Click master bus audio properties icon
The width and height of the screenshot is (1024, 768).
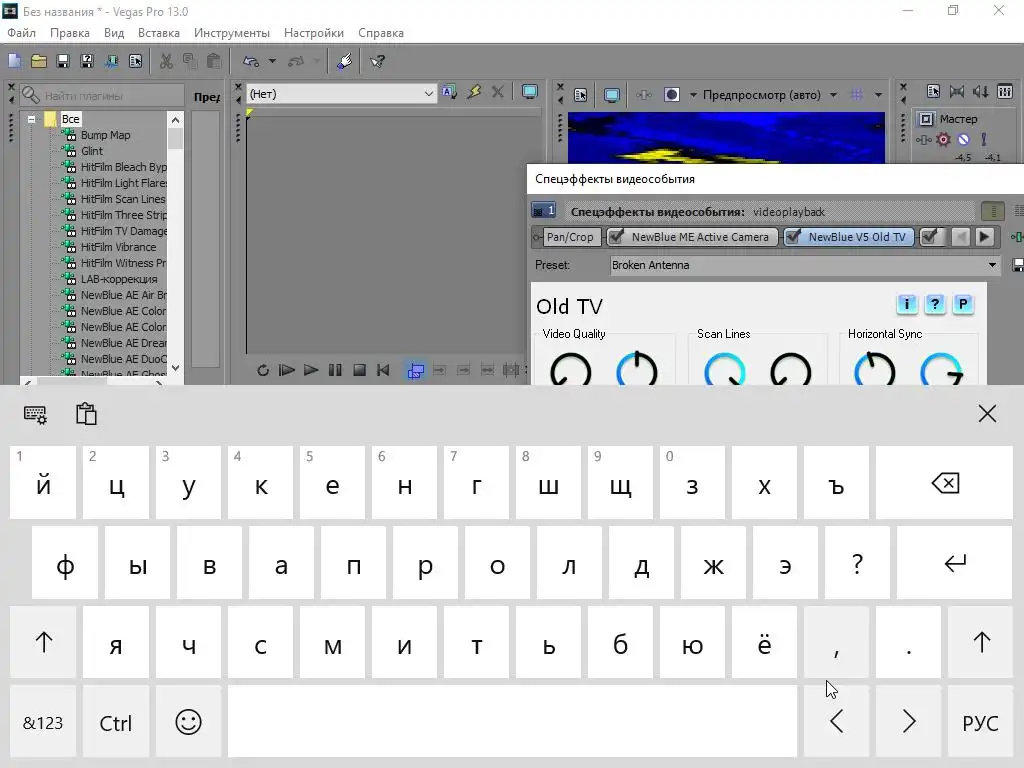pyautogui.click(x=933, y=91)
